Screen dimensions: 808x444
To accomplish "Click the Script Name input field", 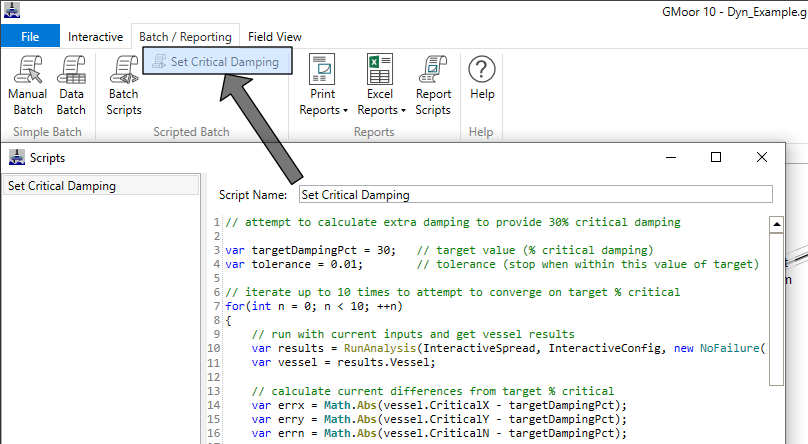I will point(535,195).
